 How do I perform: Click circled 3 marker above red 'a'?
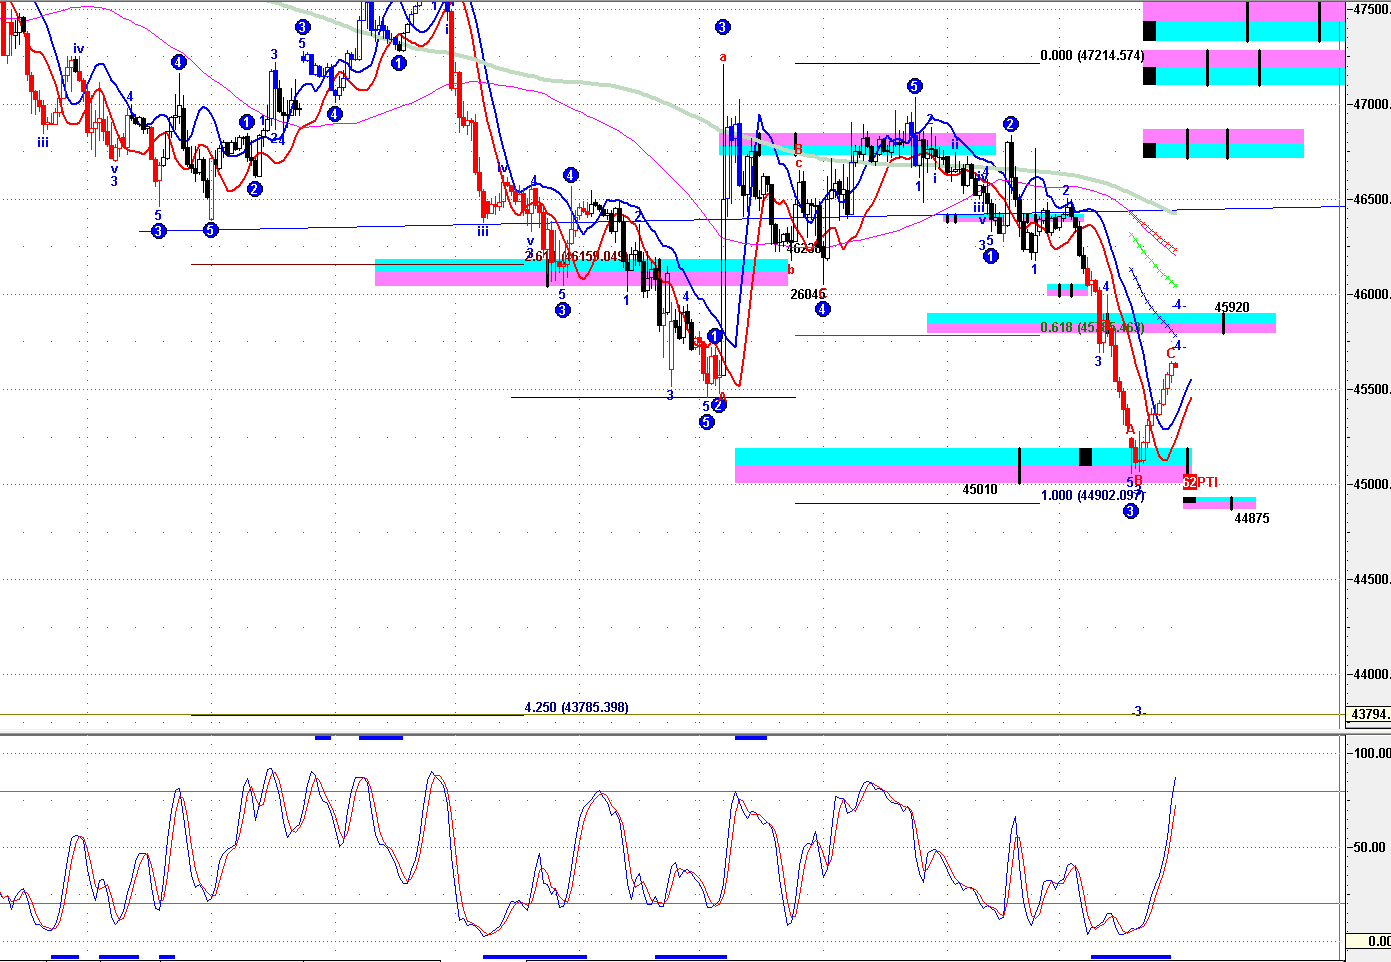pyautogui.click(x=722, y=28)
